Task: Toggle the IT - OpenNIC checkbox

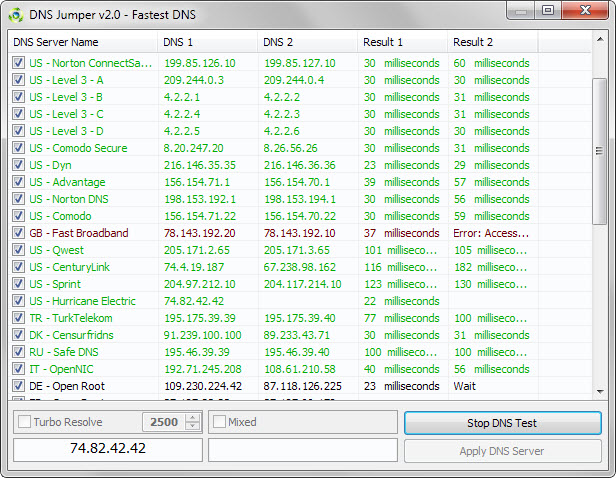Action: pos(18,369)
